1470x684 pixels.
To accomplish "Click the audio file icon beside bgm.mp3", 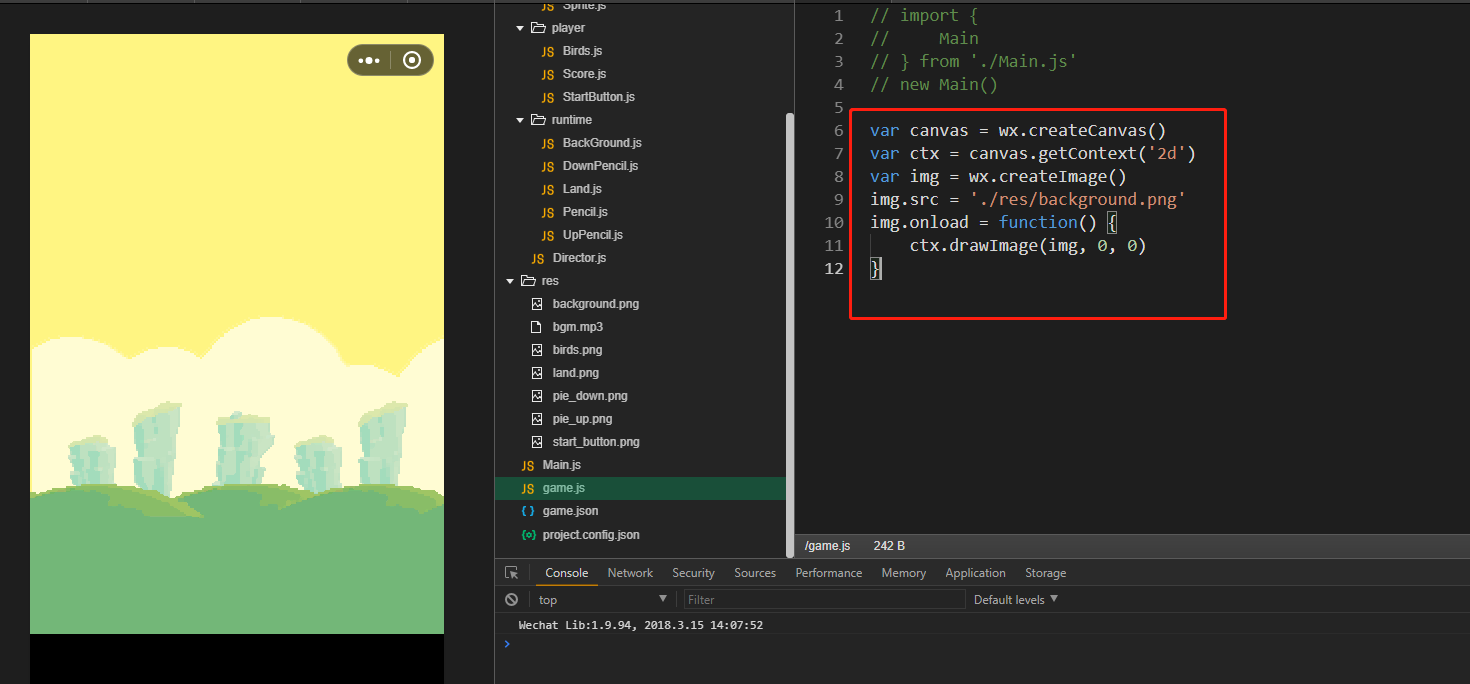I will (537, 327).
